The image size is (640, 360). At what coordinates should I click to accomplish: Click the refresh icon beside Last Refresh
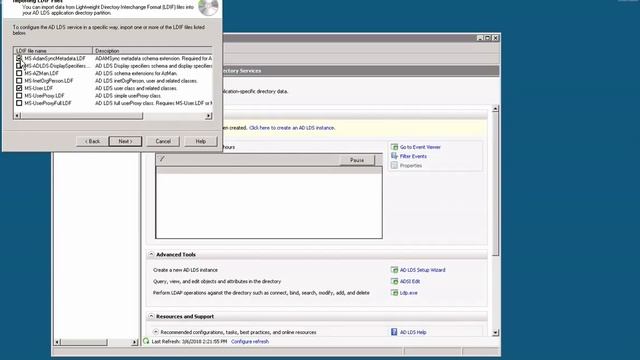point(146,341)
